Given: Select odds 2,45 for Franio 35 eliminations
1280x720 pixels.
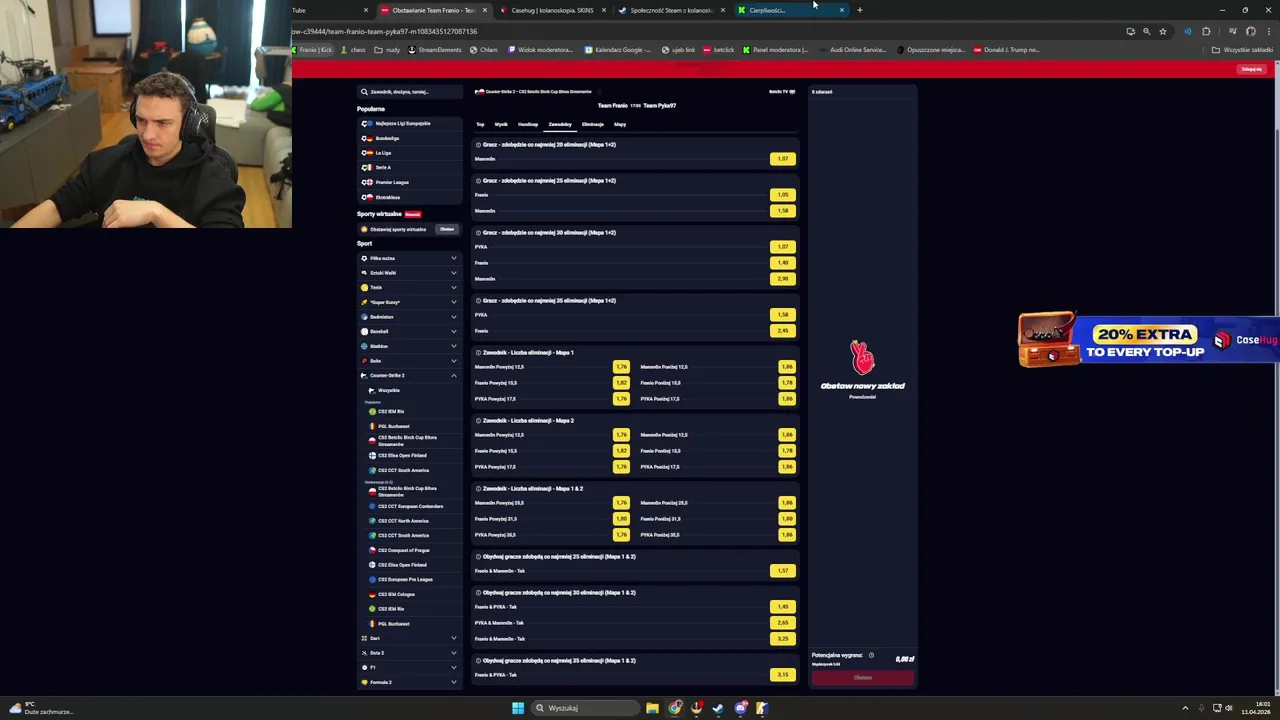Looking at the screenshot, I should pos(783,331).
